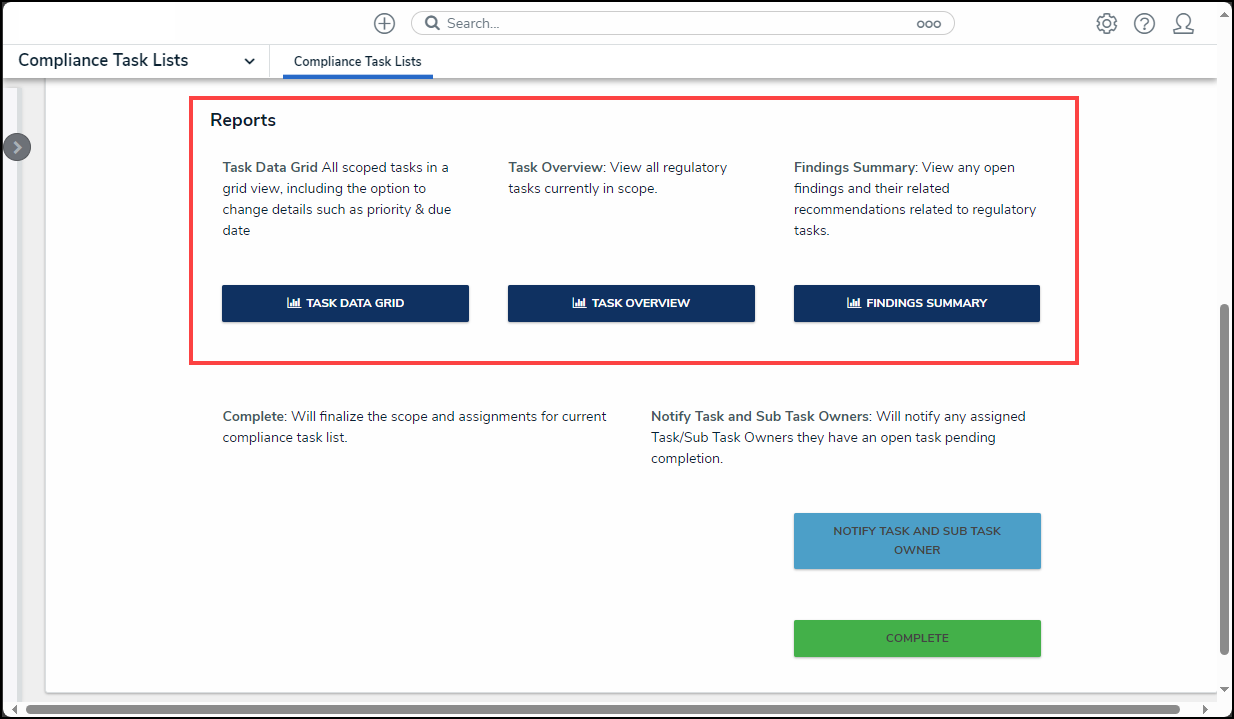Image resolution: width=1234 pixels, height=719 pixels.
Task: Click the magnifying glass search icon
Action: pyautogui.click(x=432, y=24)
